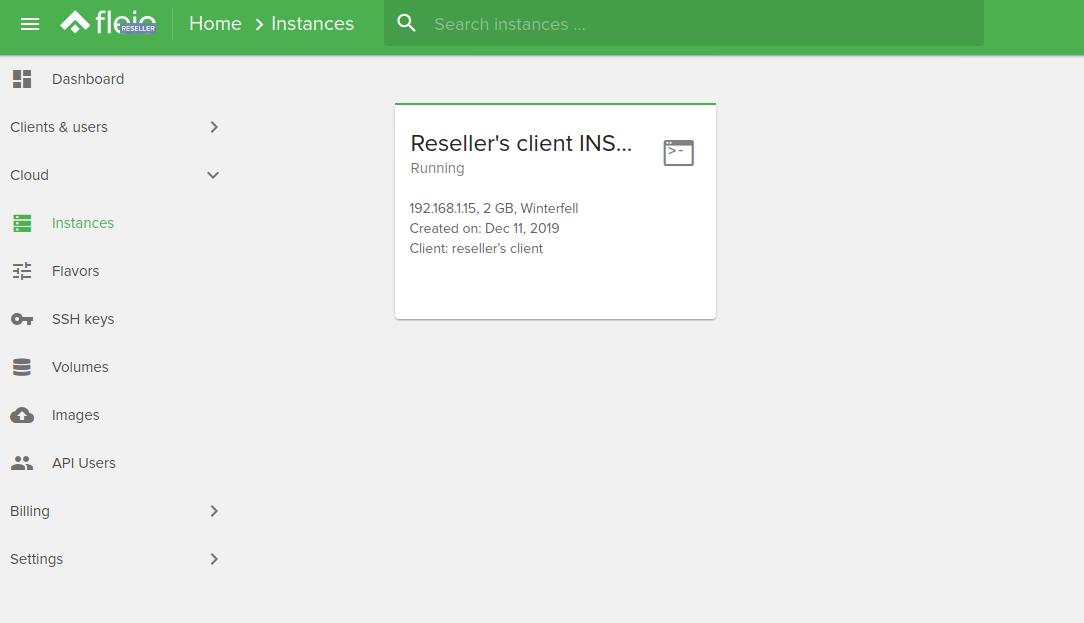This screenshot has height=623, width=1084.
Task: Go to SSH keys
Action: click(83, 319)
